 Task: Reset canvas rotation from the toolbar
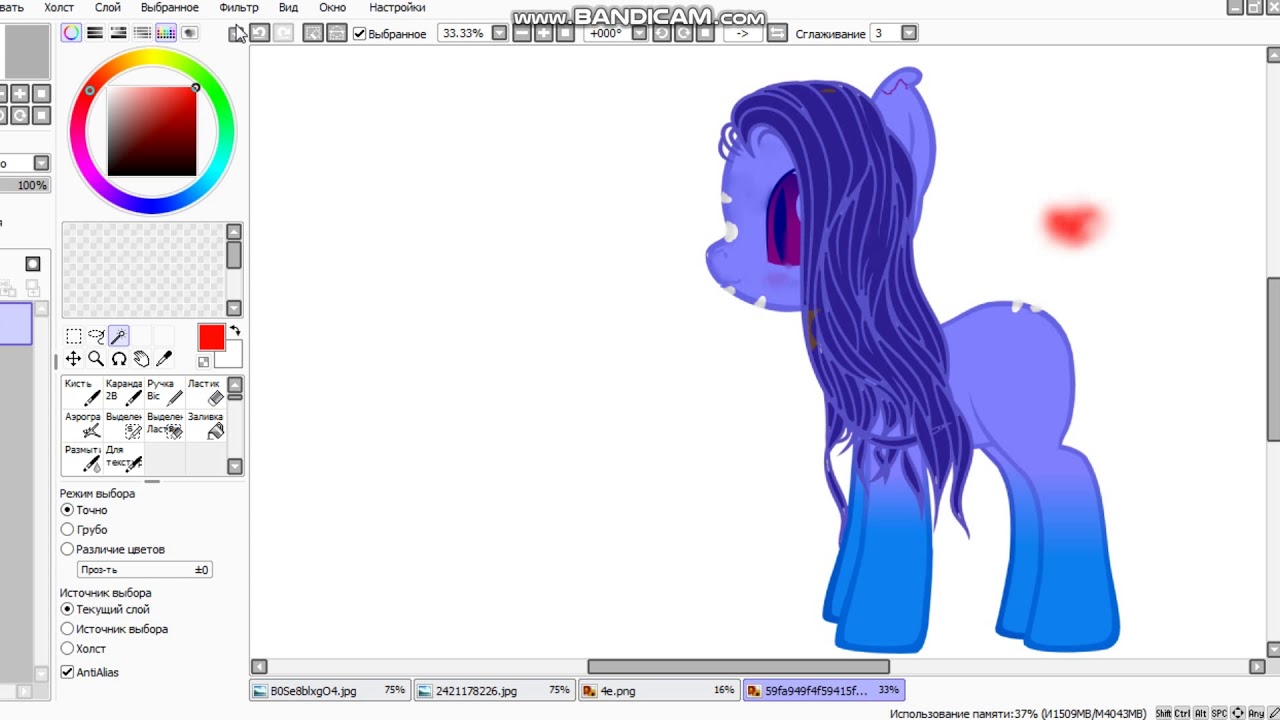[705, 33]
